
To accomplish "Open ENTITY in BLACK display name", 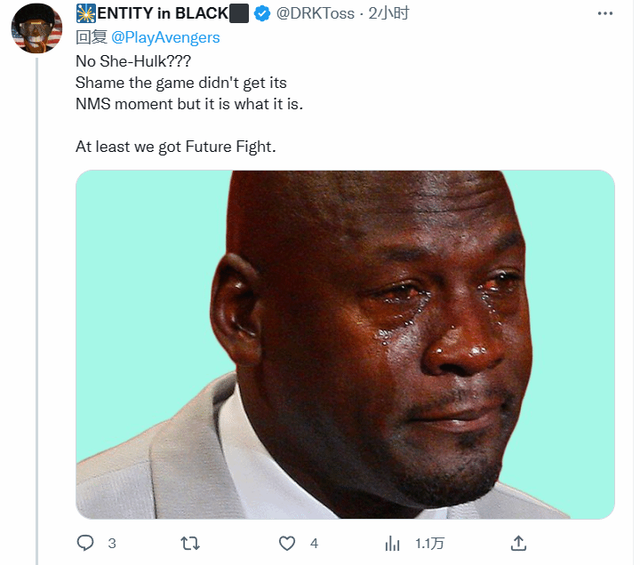I will coord(162,13).
